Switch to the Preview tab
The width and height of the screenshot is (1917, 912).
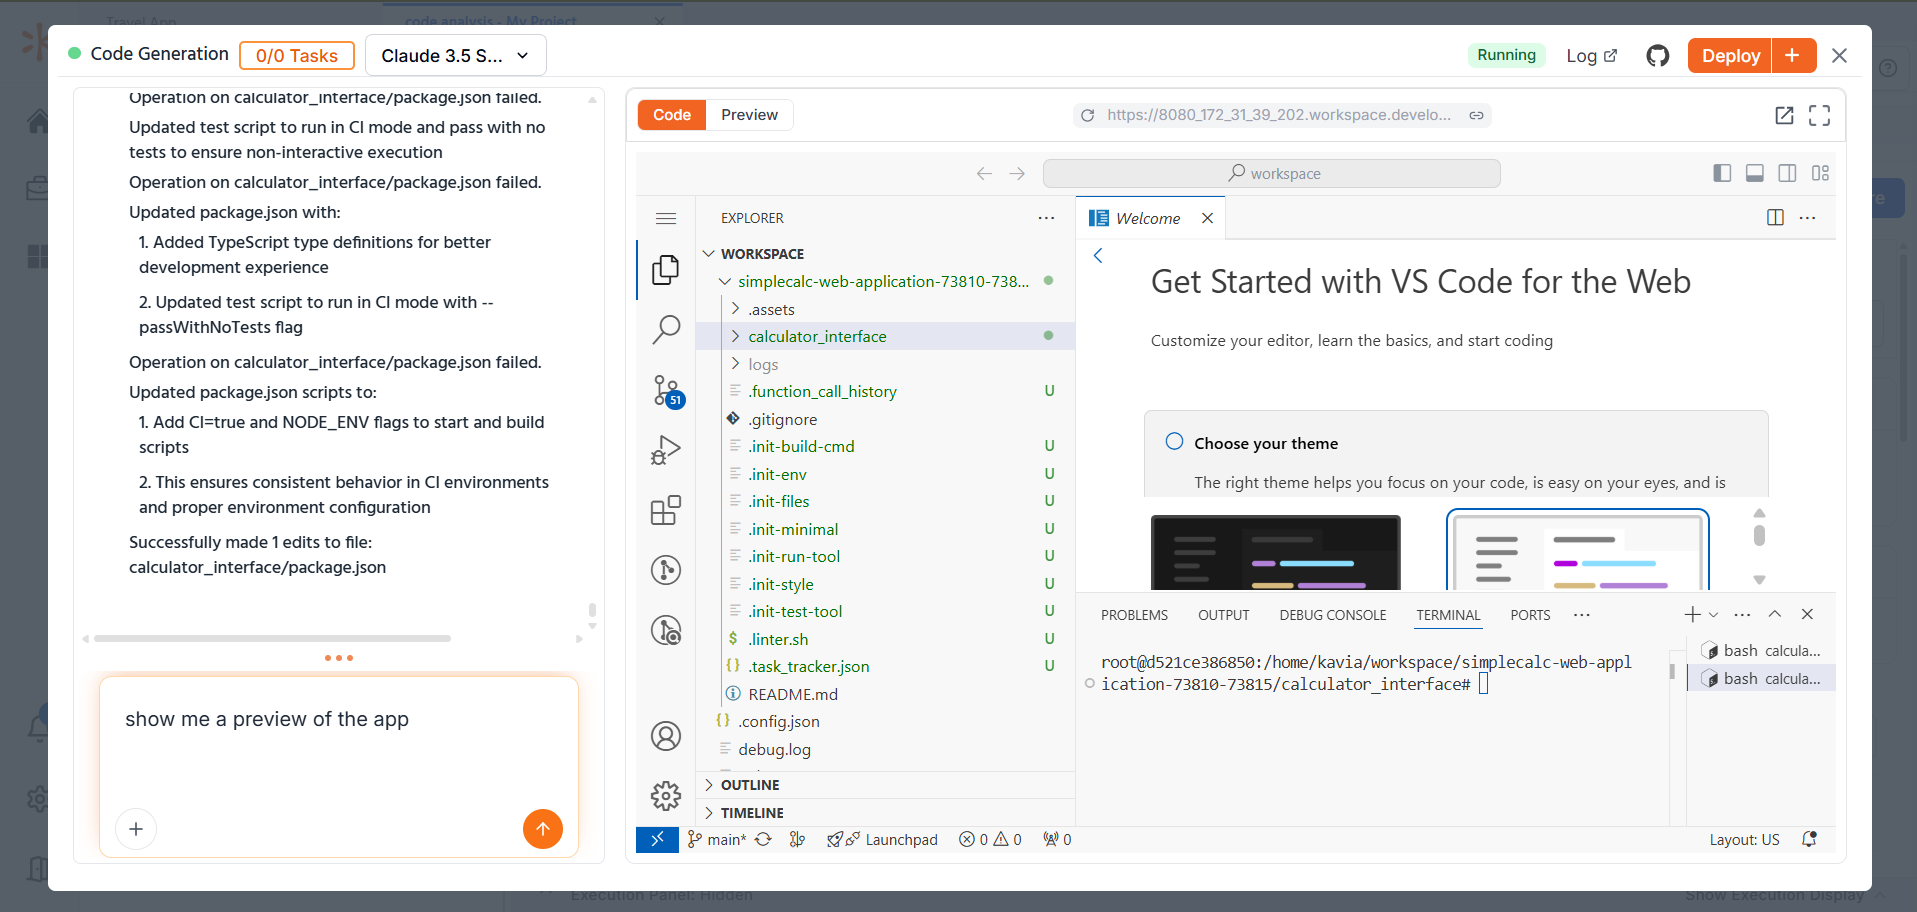tap(750, 115)
